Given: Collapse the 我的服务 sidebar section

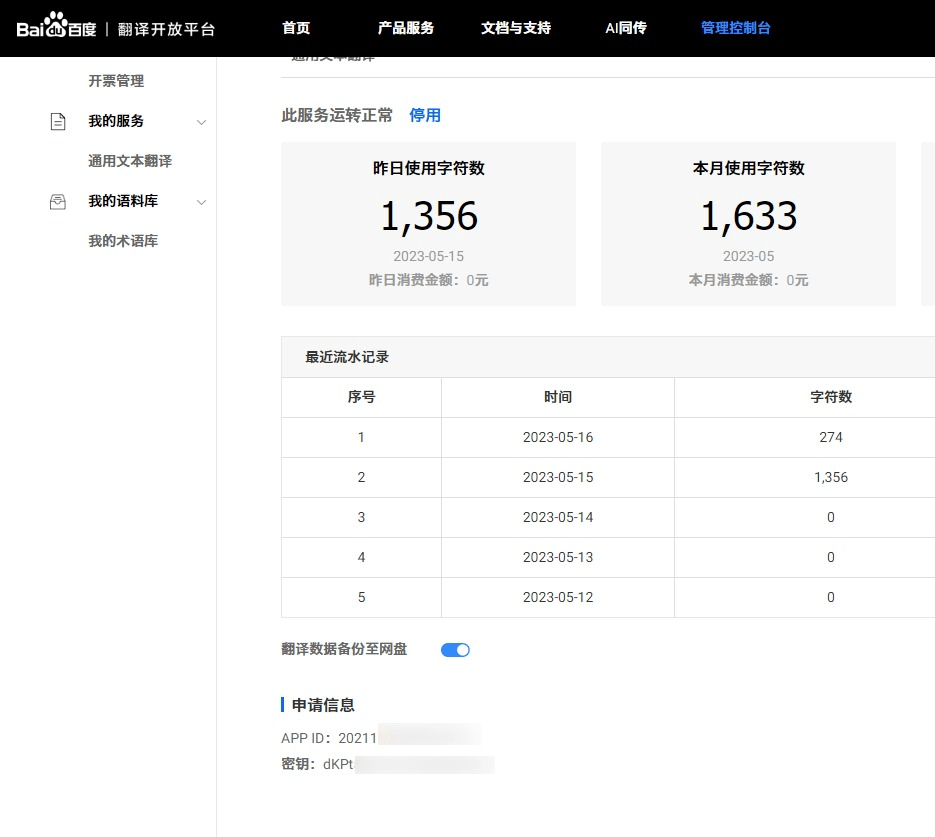Looking at the screenshot, I should (201, 121).
